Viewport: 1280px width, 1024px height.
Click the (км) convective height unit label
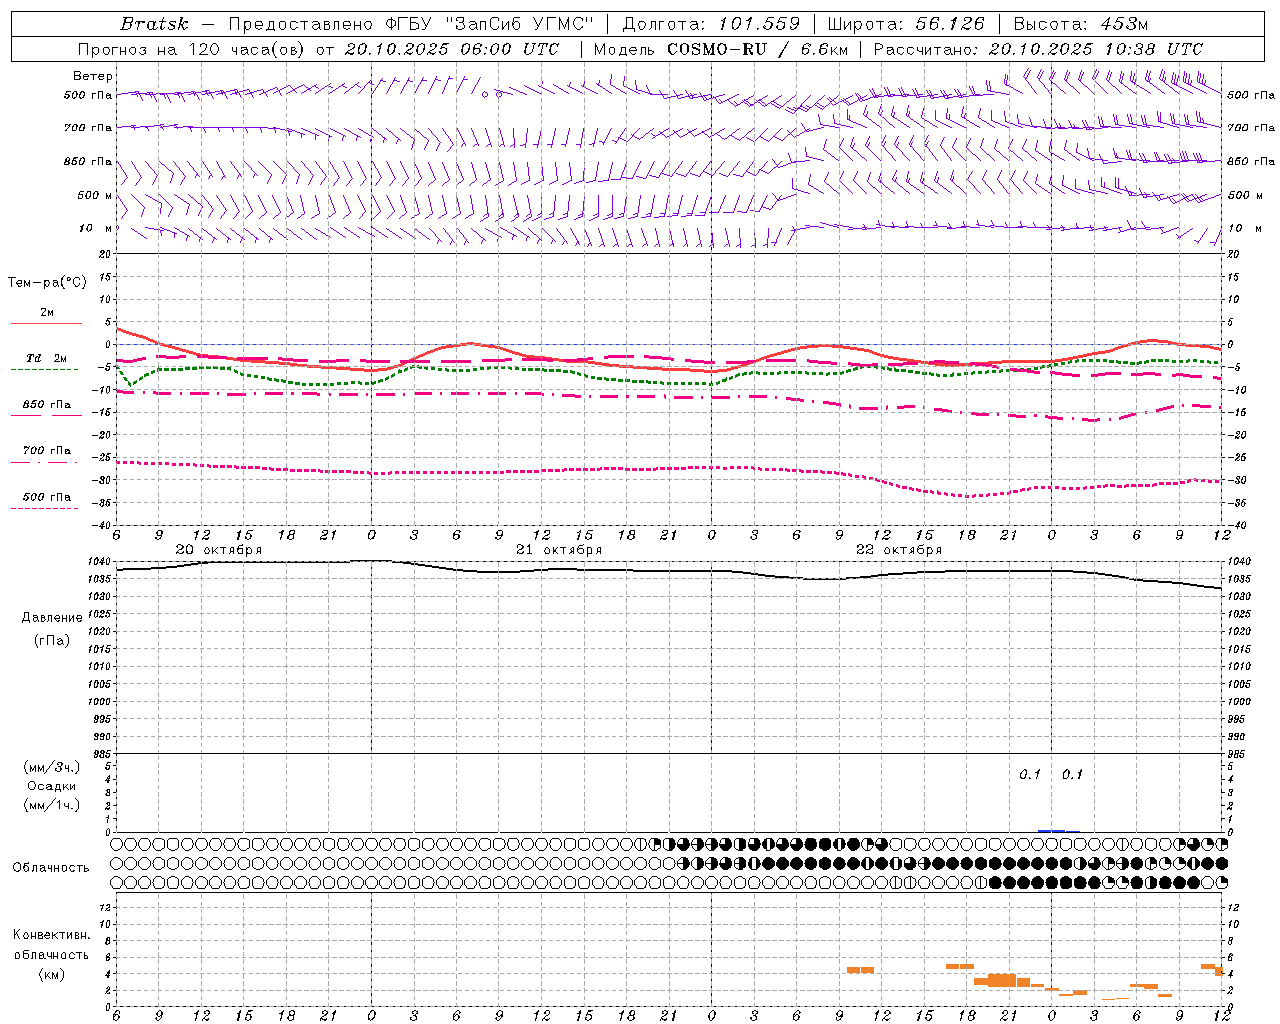[52, 974]
